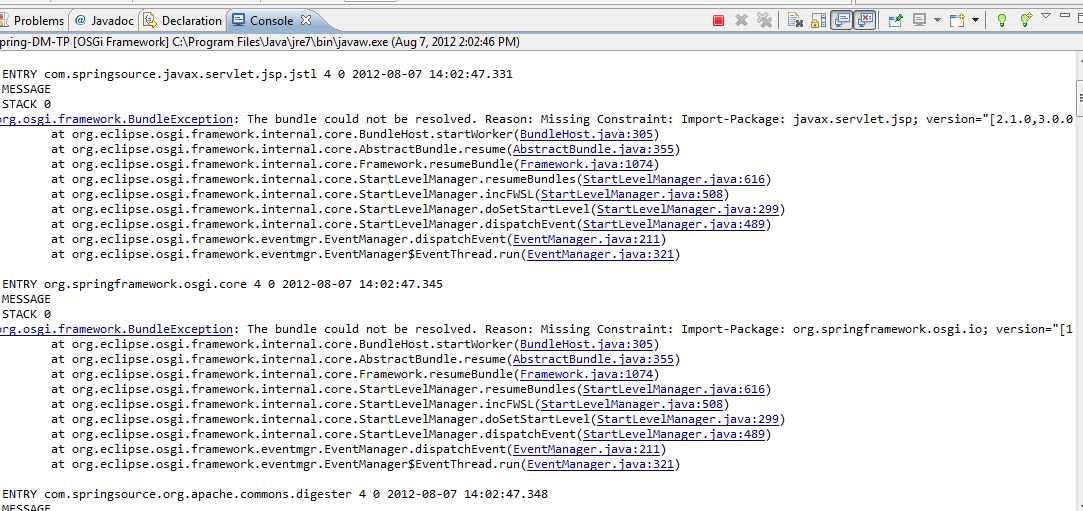
Task: Open StartLevelManager.java:508 link in osgi.core stack
Action: pyautogui.click(x=631, y=405)
